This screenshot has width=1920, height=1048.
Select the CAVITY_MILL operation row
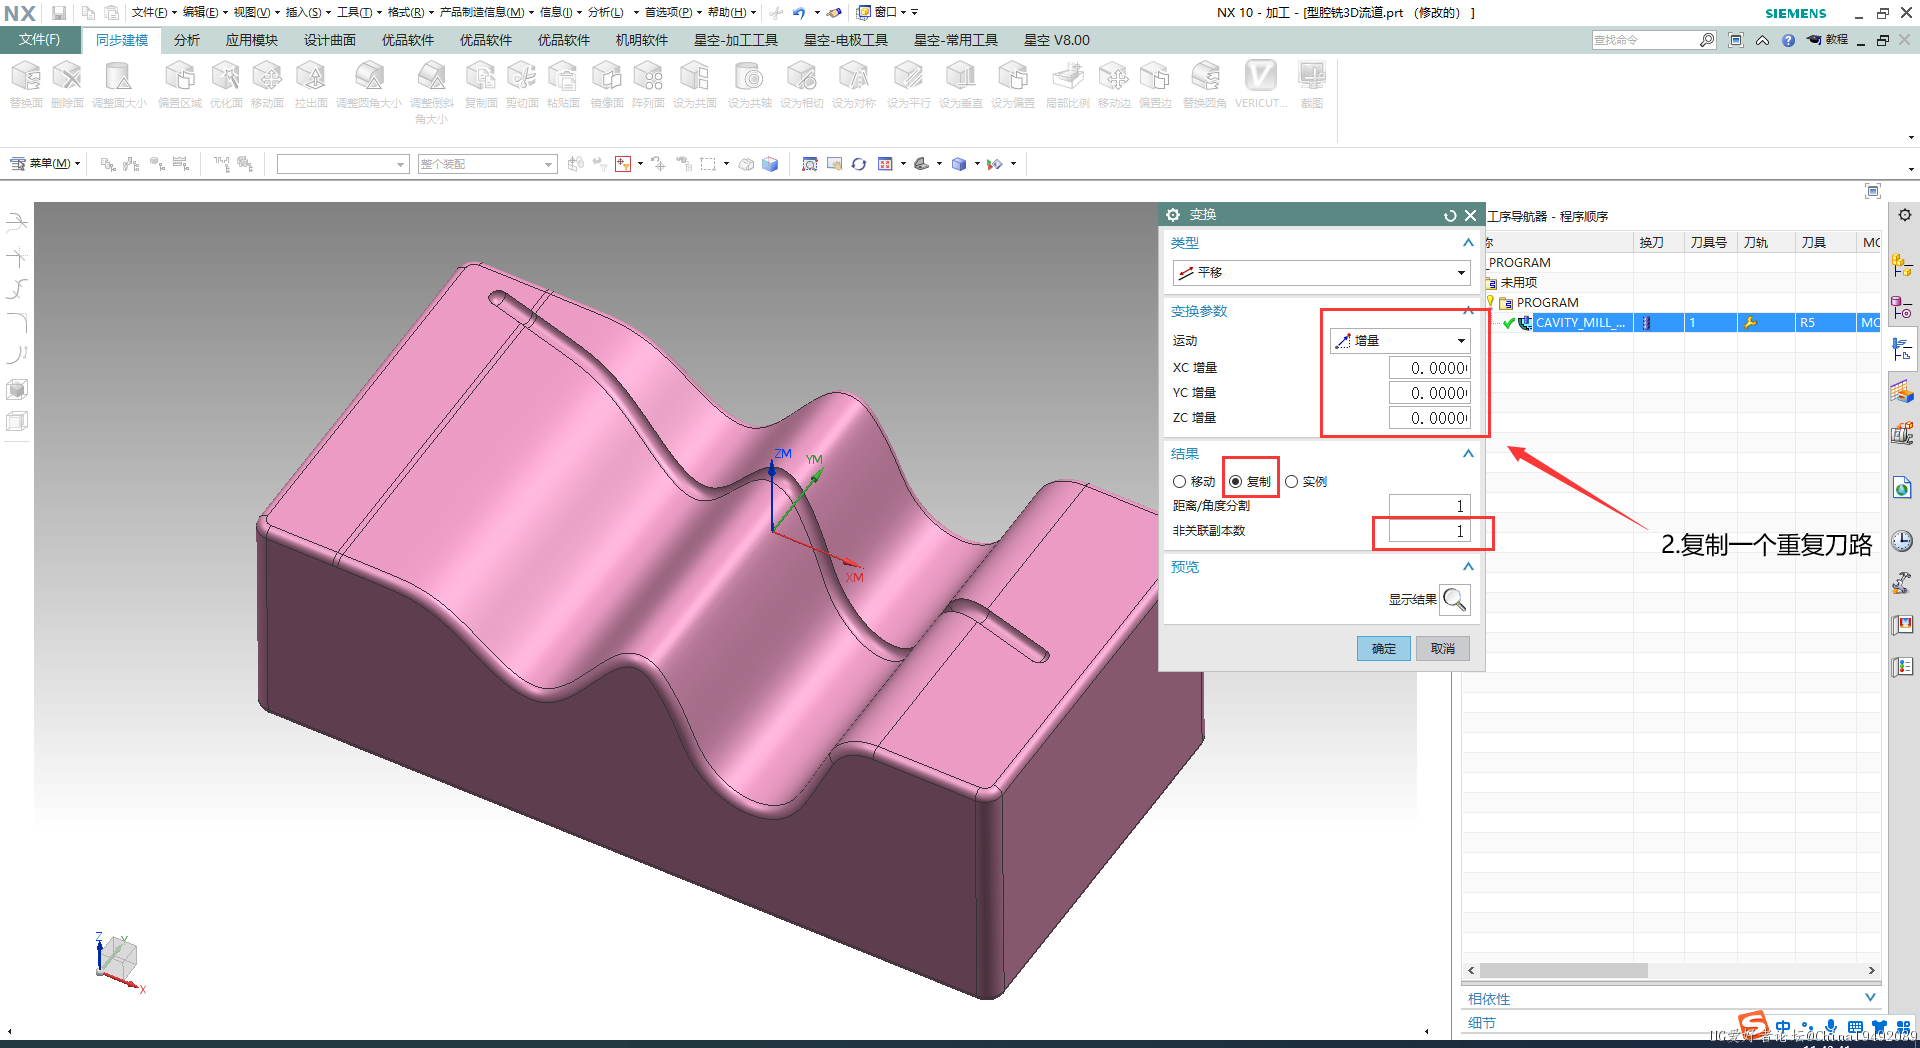point(1683,323)
